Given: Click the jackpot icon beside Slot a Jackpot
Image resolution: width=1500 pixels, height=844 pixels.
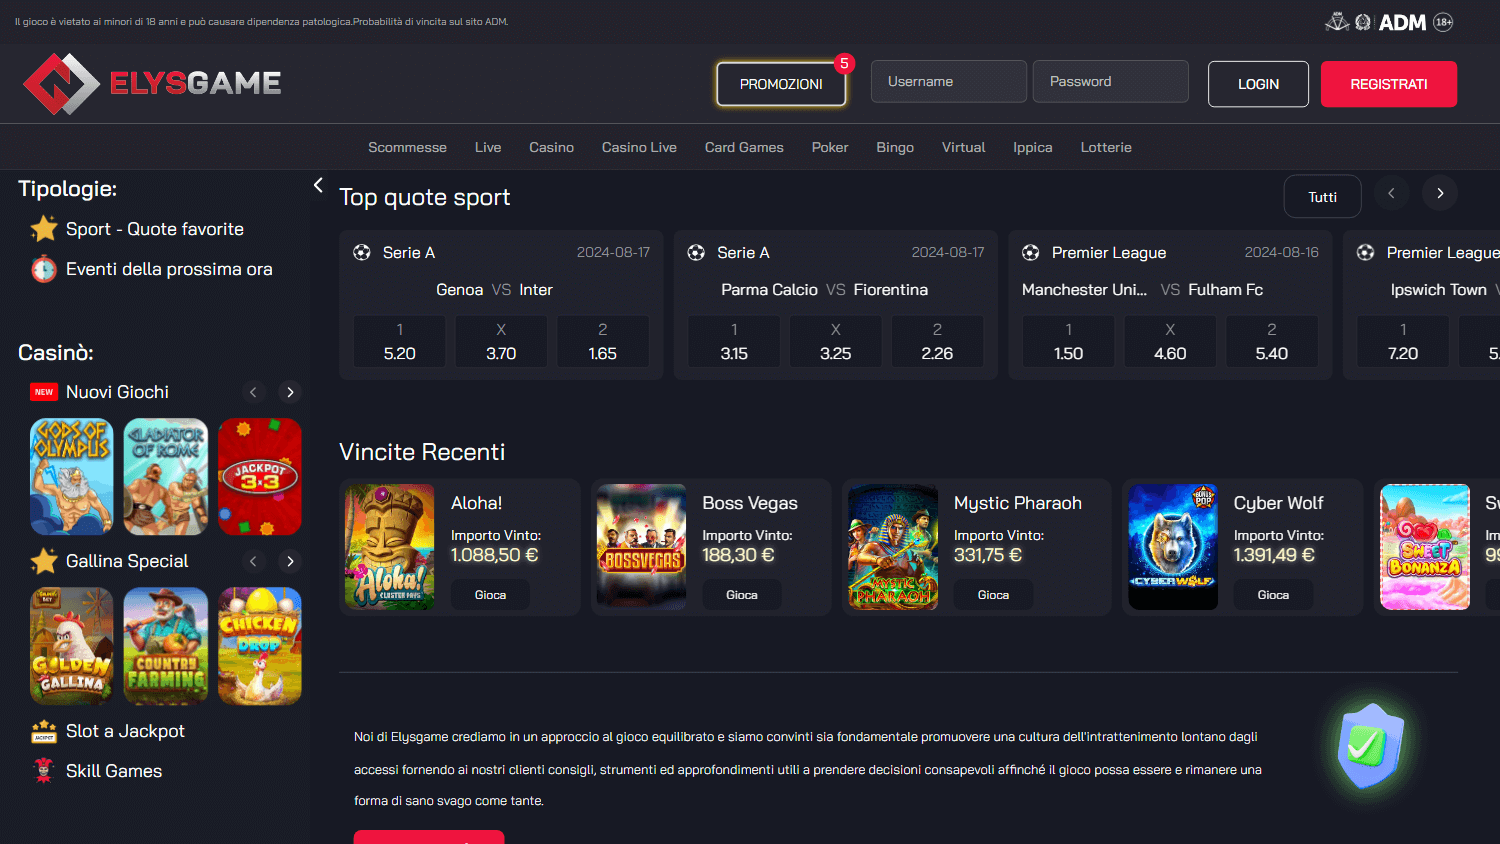Looking at the screenshot, I should pyautogui.click(x=44, y=731).
